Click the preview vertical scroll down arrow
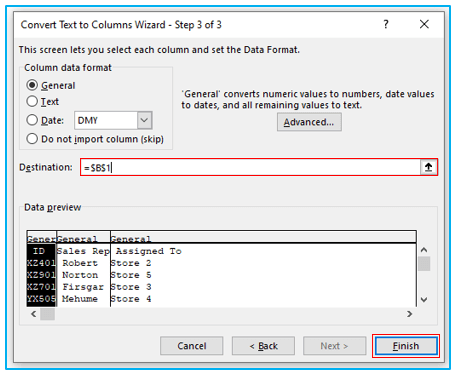 pos(424,299)
